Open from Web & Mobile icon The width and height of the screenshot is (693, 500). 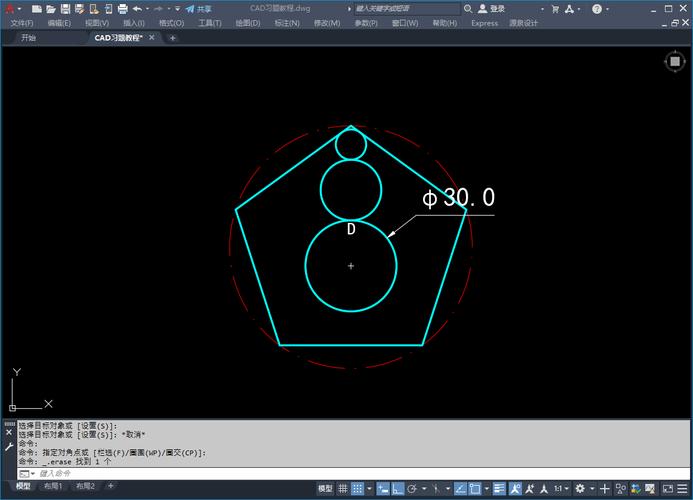point(94,8)
